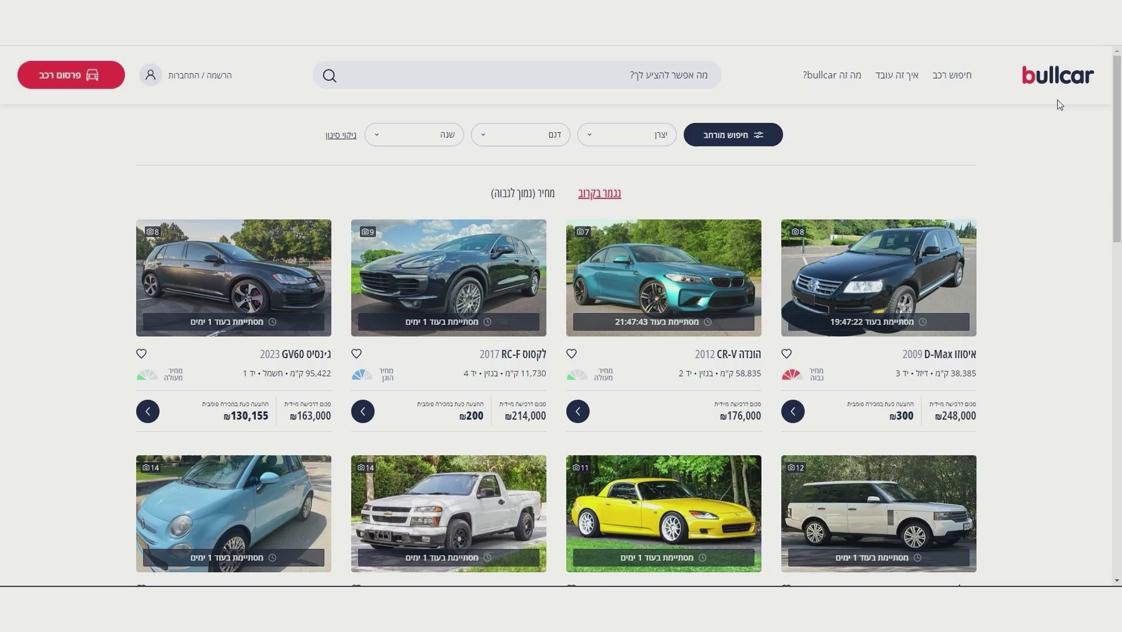This screenshot has height=632, width=1122.
Task: Select the מחיר (נמוך לגבוה) sort tab
Action: pyautogui.click(x=523, y=193)
